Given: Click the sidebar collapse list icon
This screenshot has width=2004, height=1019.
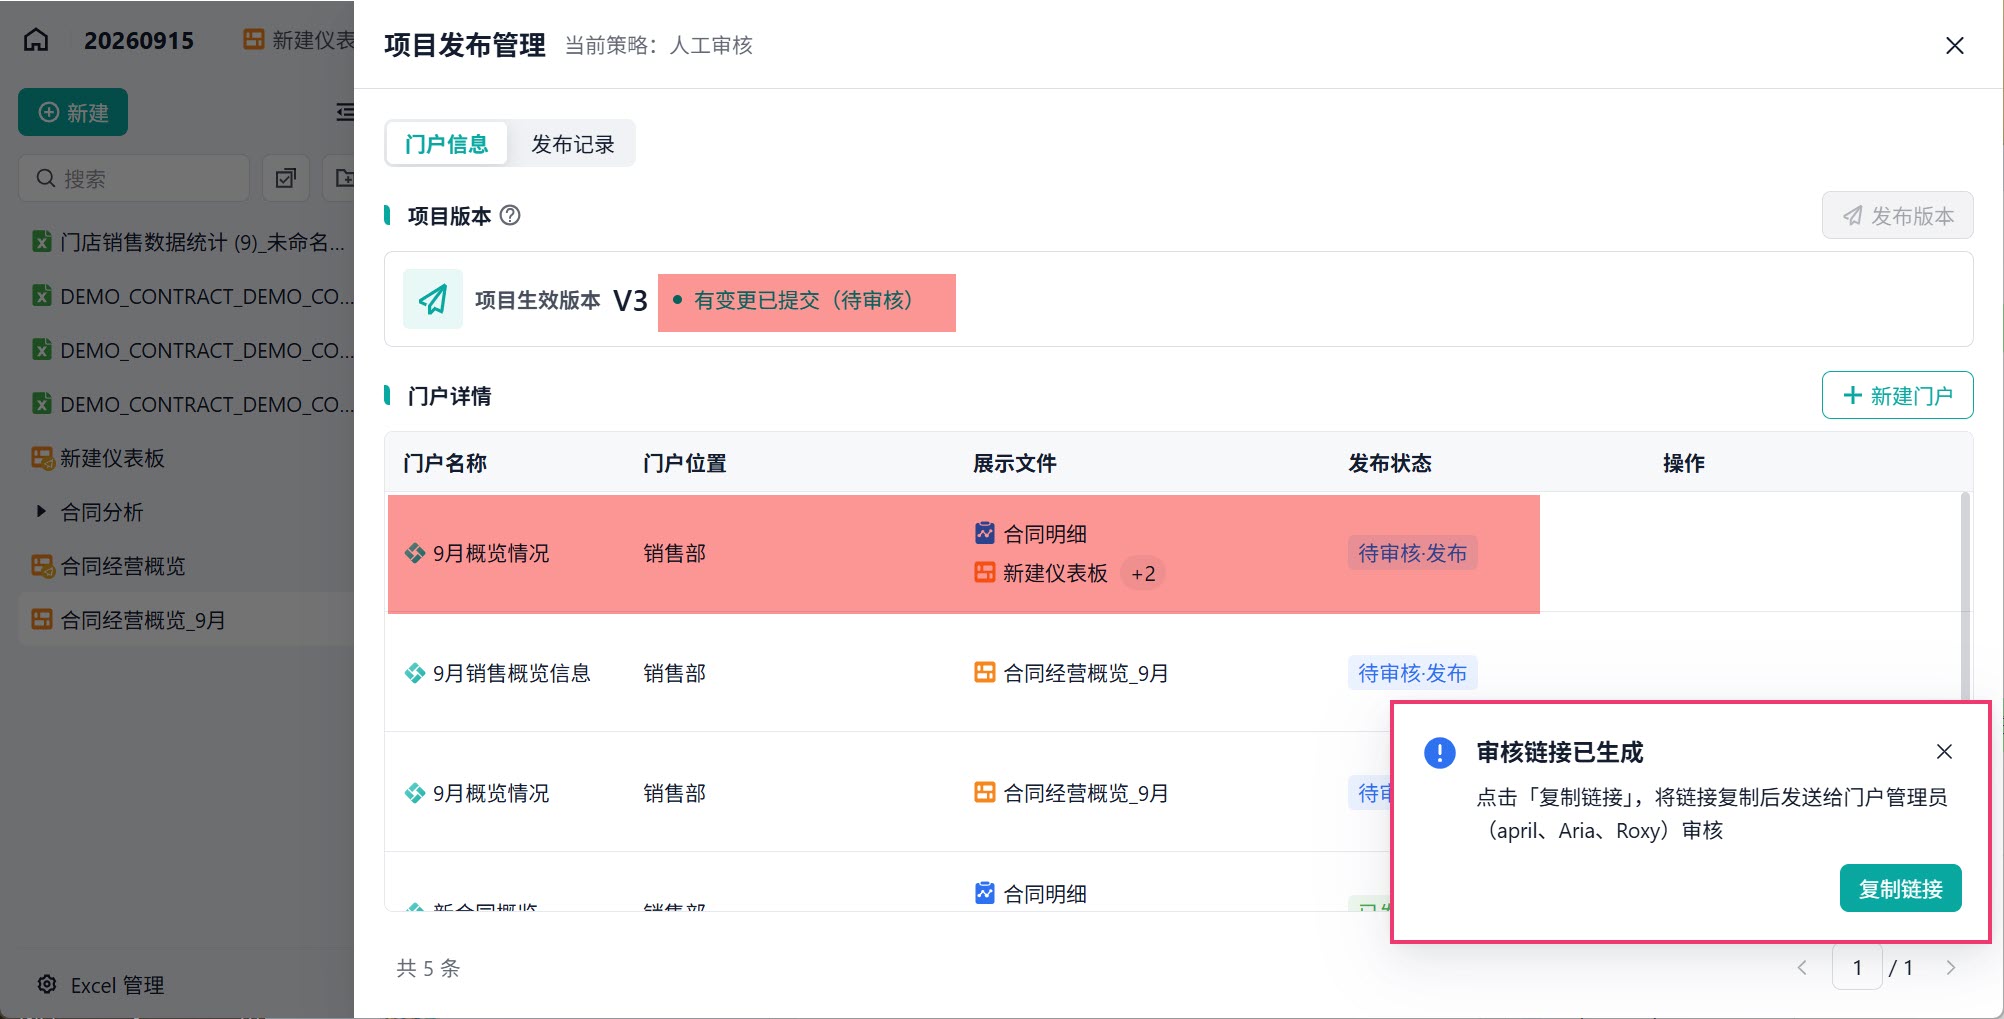Looking at the screenshot, I should coord(345,112).
